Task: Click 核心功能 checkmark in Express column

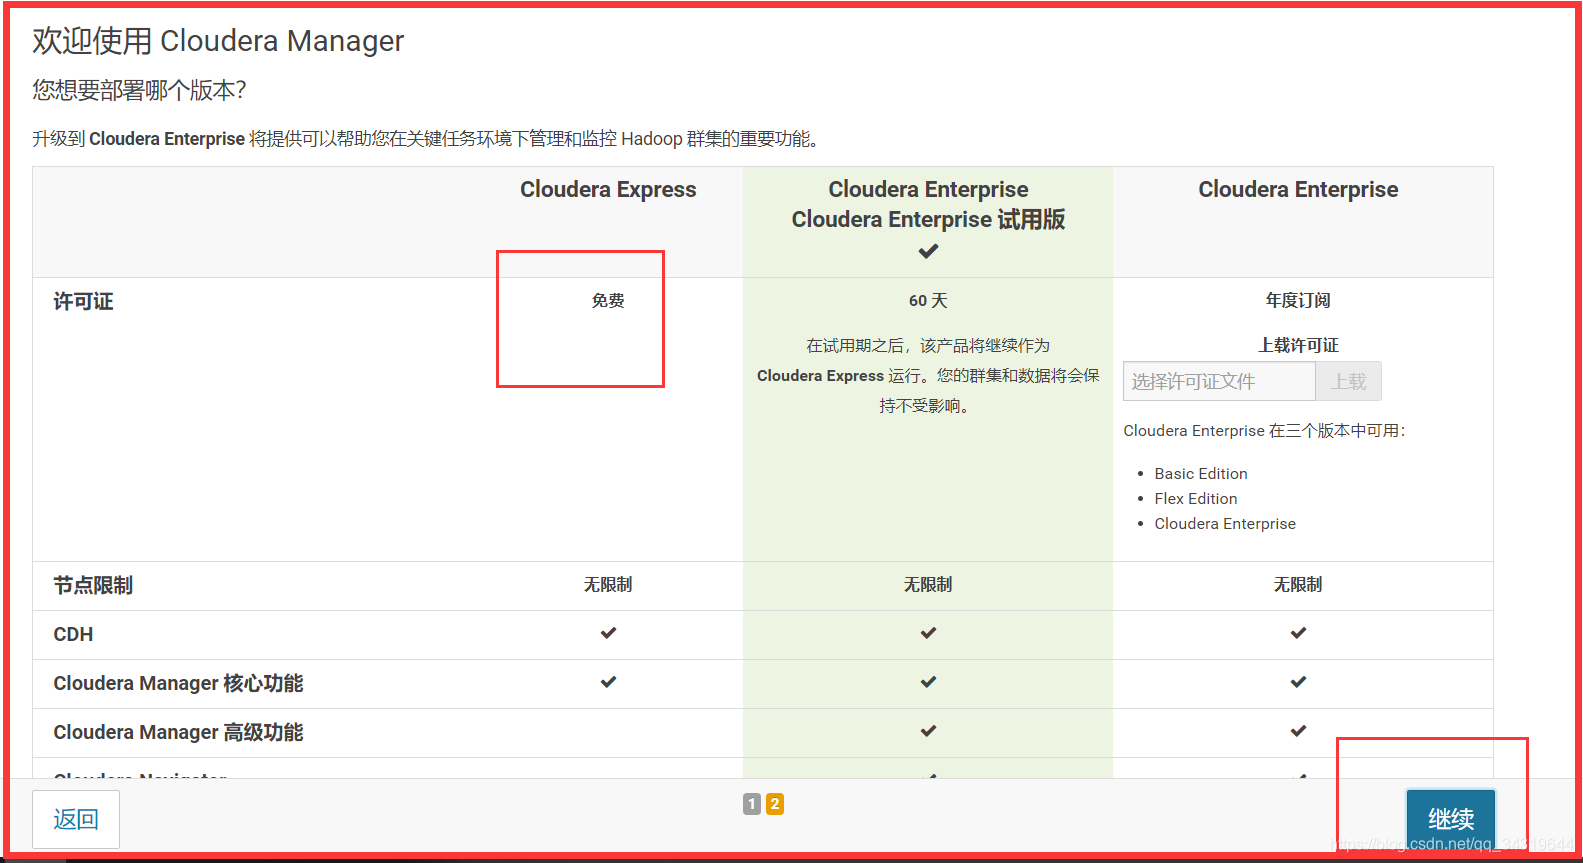Action: click(608, 682)
